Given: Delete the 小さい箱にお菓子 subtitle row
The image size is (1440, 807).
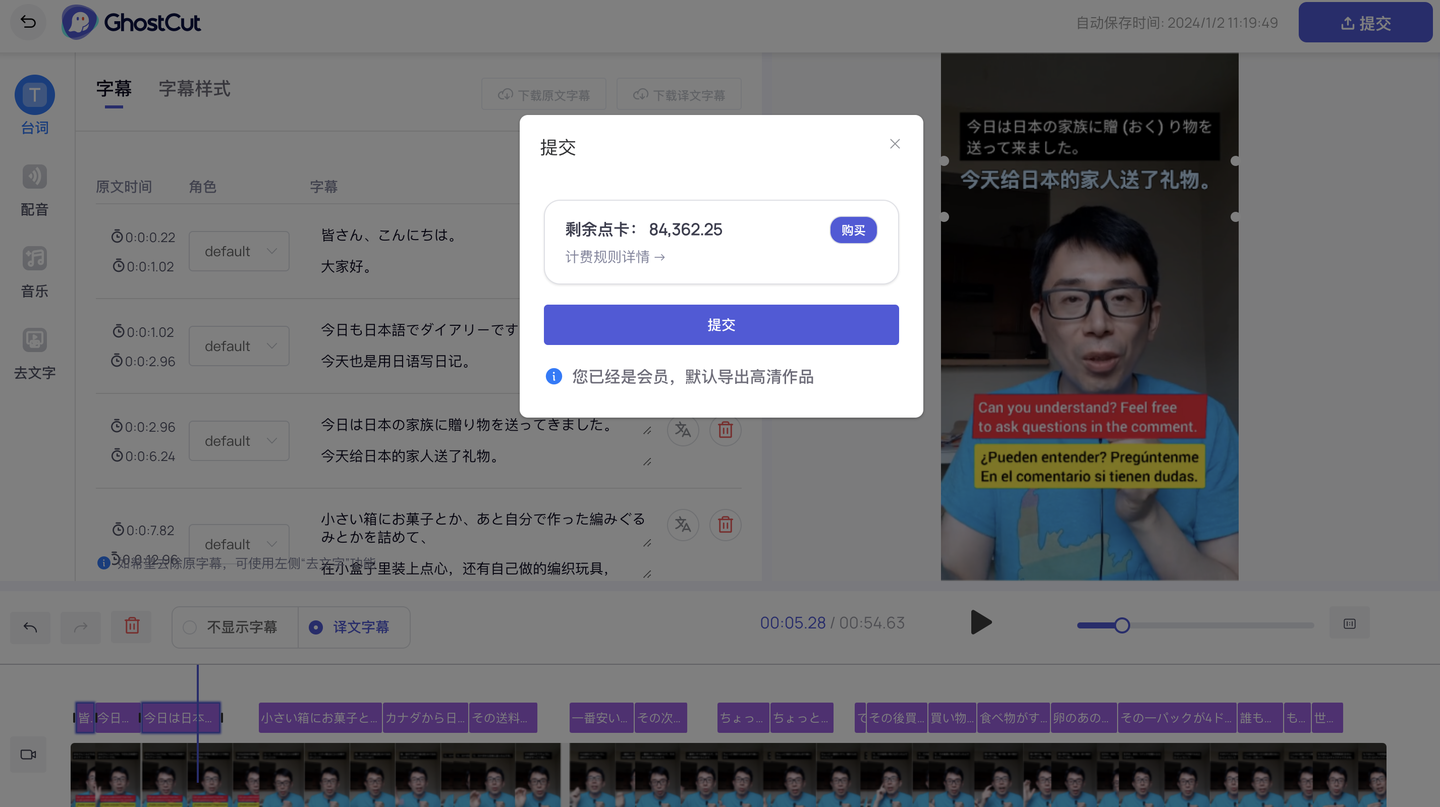Looking at the screenshot, I should point(726,524).
